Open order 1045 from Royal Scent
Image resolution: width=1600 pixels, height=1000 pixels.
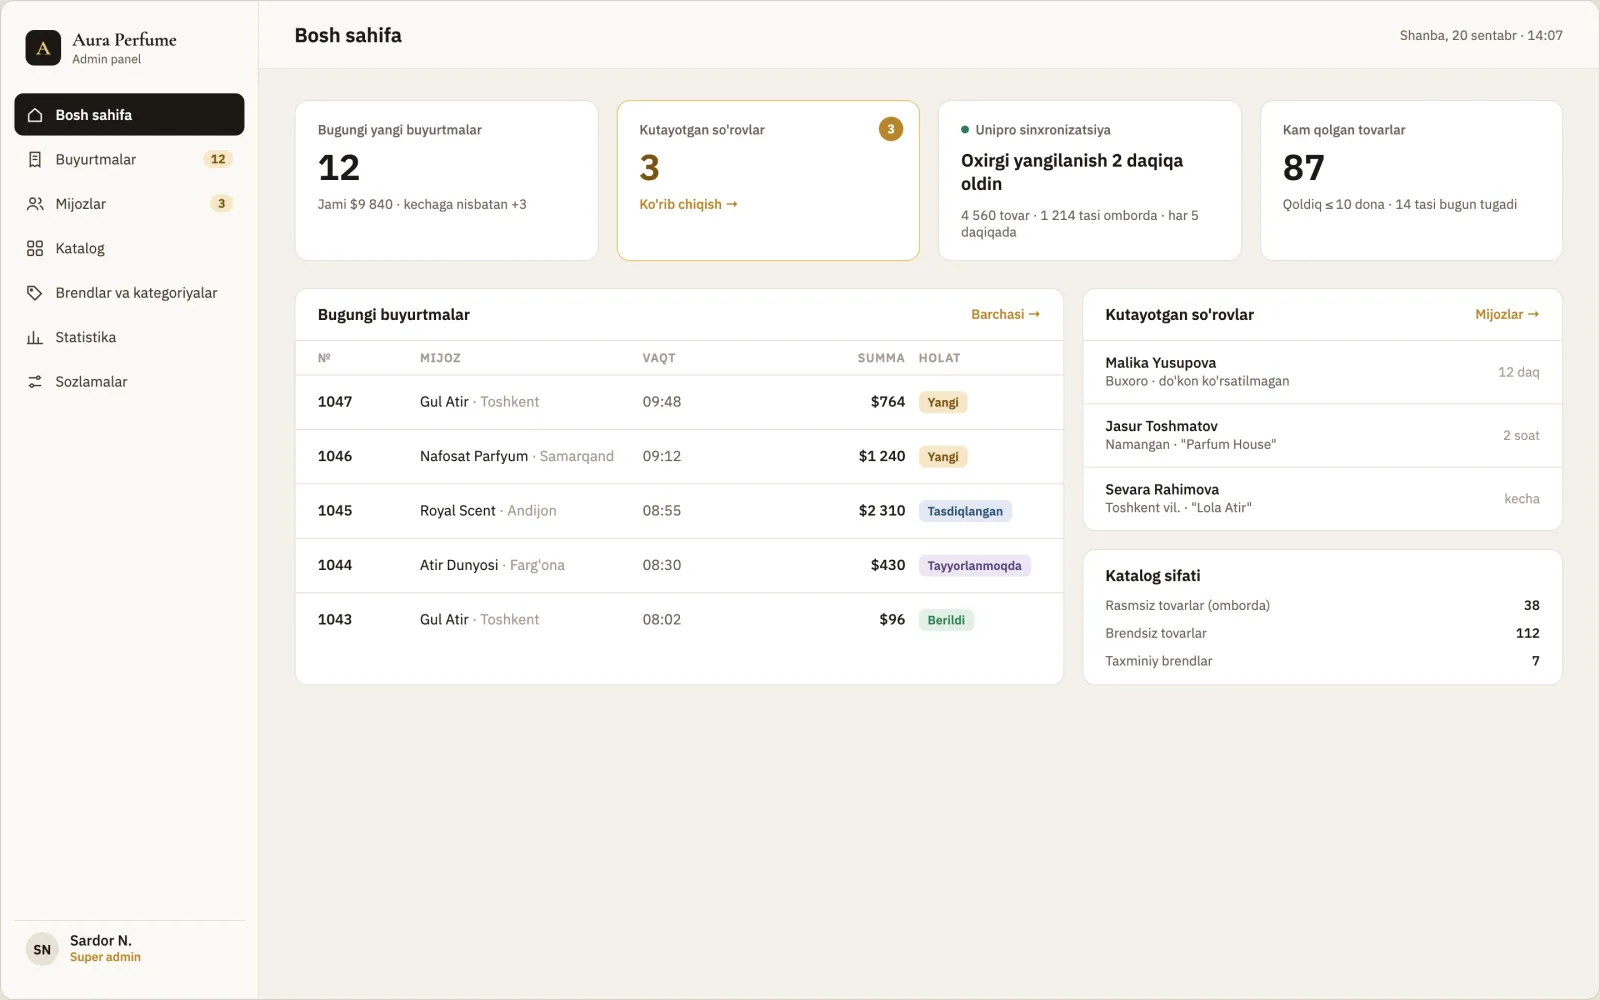pyautogui.click(x=679, y=511)
